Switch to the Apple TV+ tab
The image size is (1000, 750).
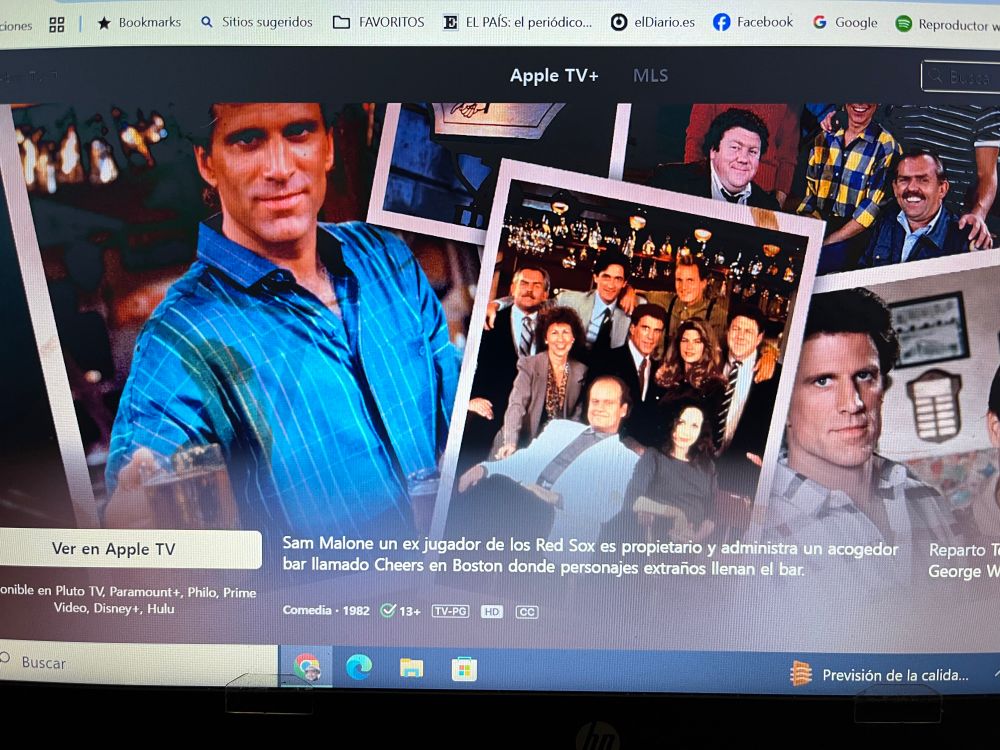pos(554,76)
